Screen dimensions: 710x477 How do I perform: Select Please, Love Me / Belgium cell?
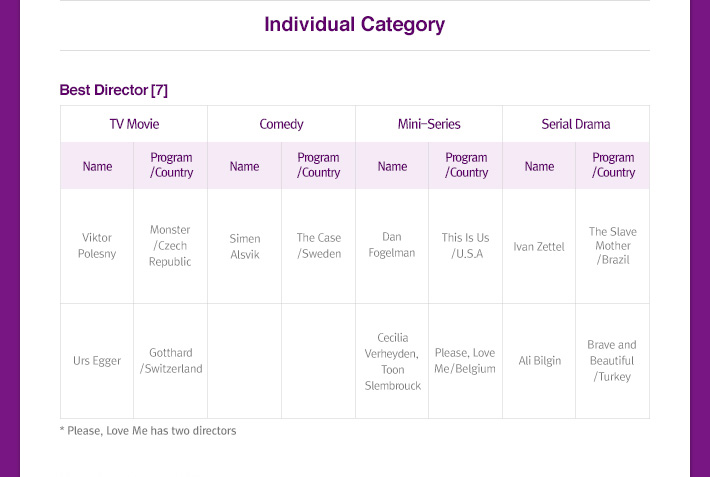(465, 361)
